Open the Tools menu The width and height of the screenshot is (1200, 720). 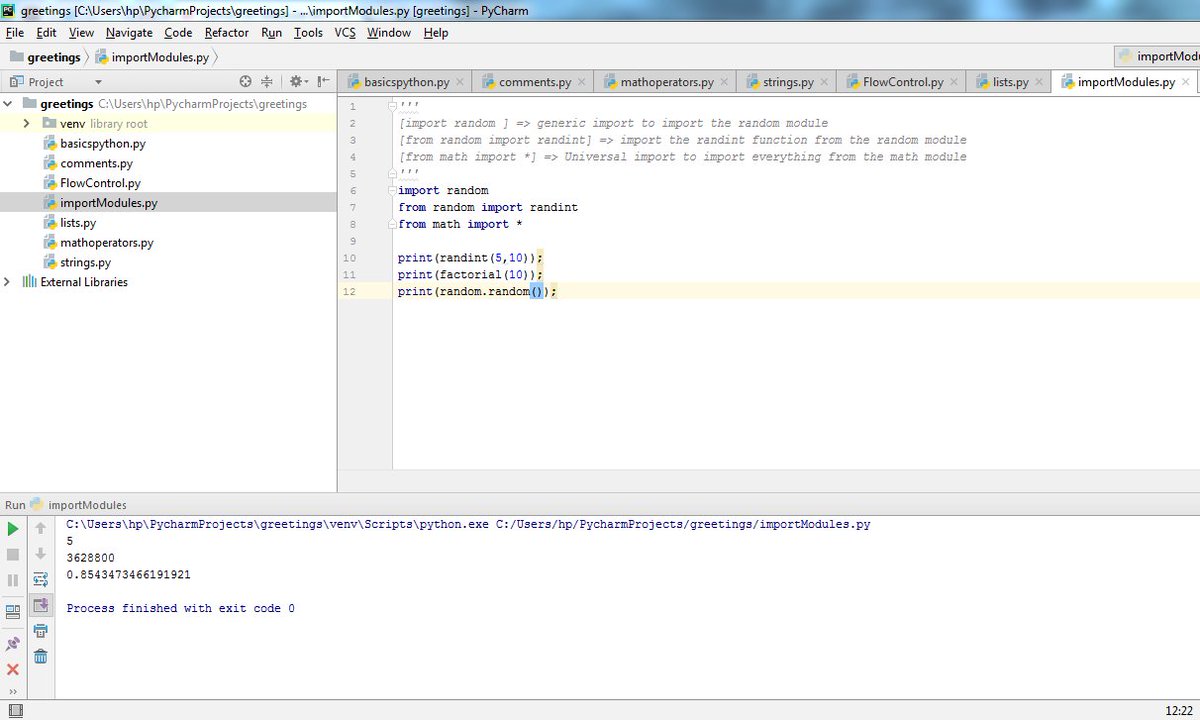pos(308,33)
